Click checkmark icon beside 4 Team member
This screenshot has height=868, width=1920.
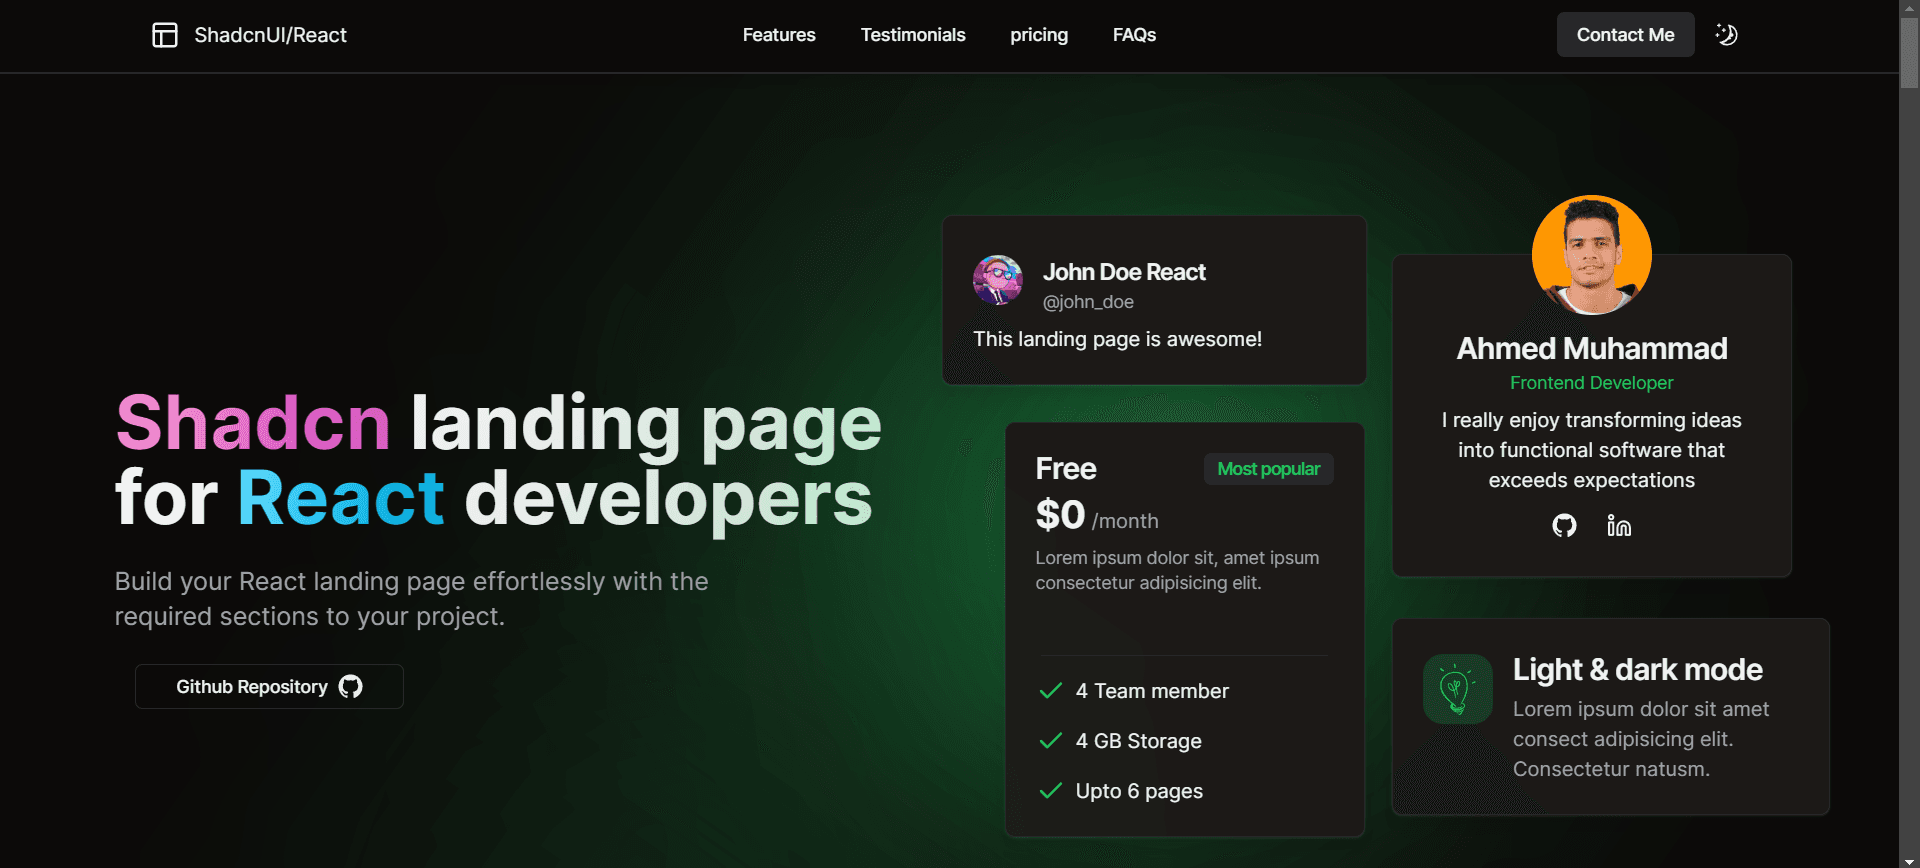coord(1051,691)
